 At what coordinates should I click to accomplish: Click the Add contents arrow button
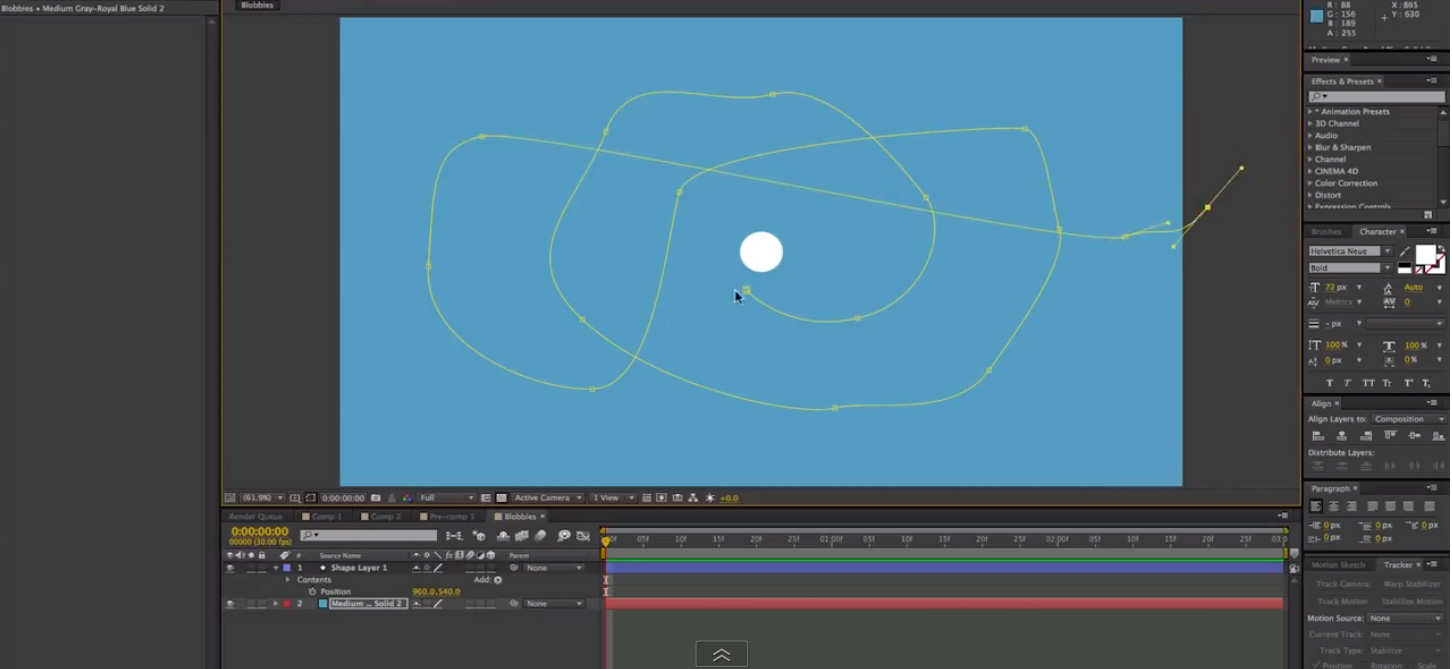498,580
